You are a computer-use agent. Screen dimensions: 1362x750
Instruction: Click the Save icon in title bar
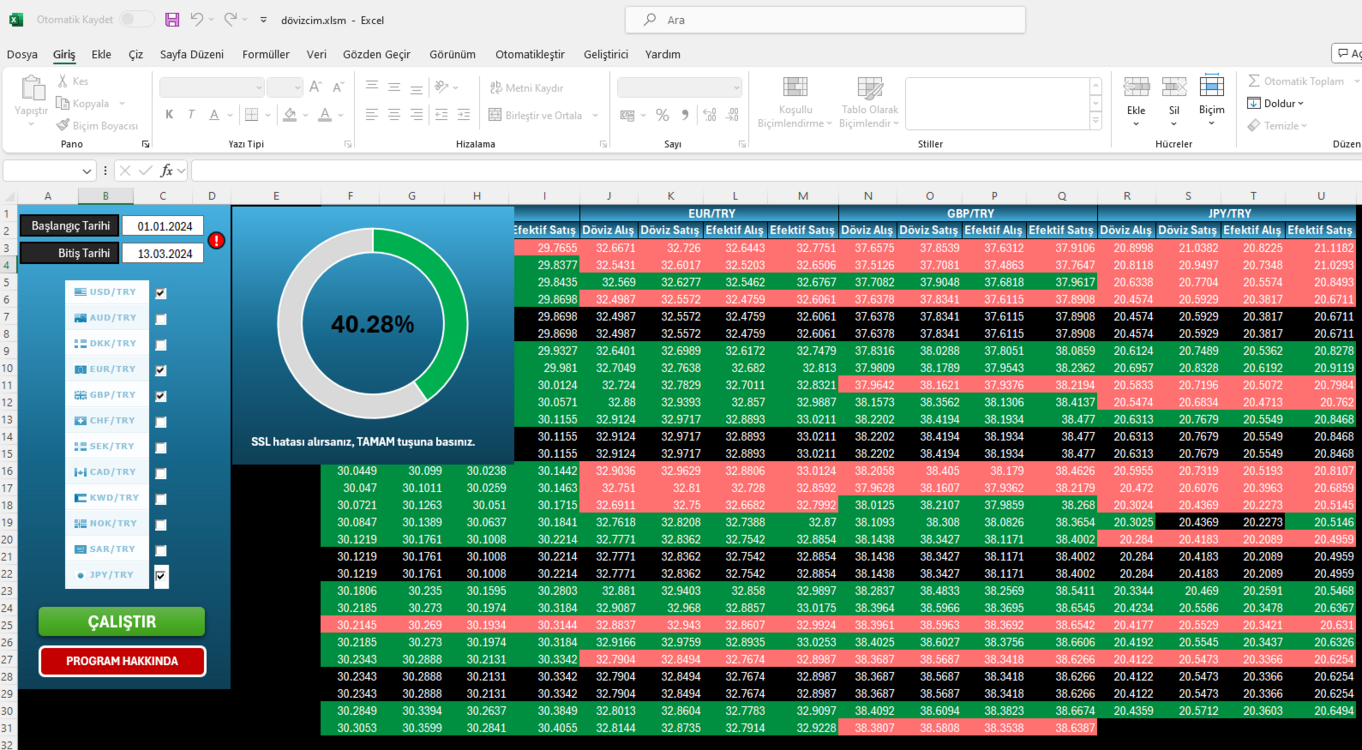point(172,20)
